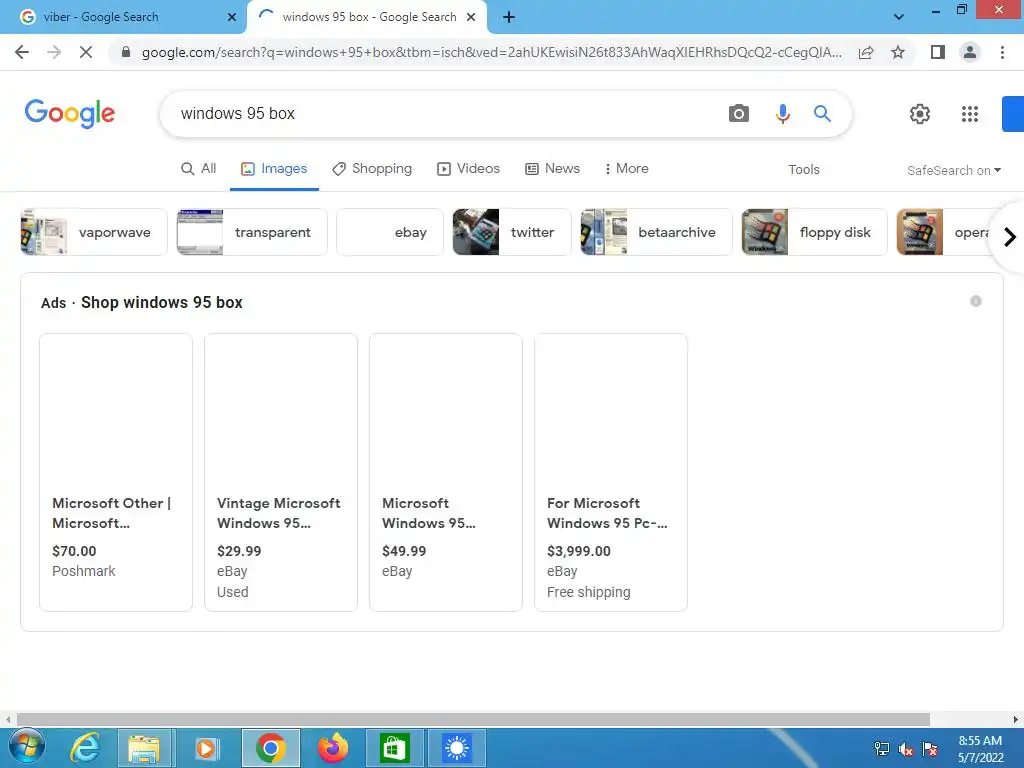Click the horizontal scrollbar at page bottom

[473, 719]
